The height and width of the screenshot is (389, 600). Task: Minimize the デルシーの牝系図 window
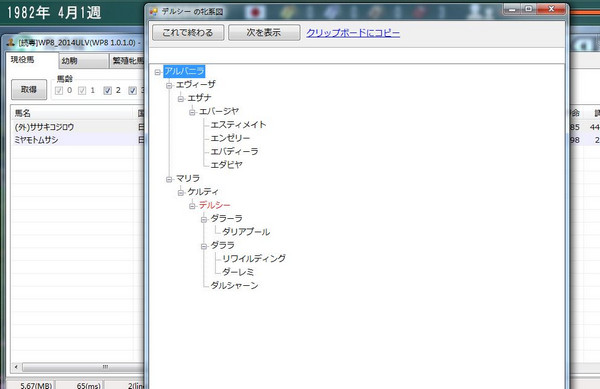pos(512,9)
